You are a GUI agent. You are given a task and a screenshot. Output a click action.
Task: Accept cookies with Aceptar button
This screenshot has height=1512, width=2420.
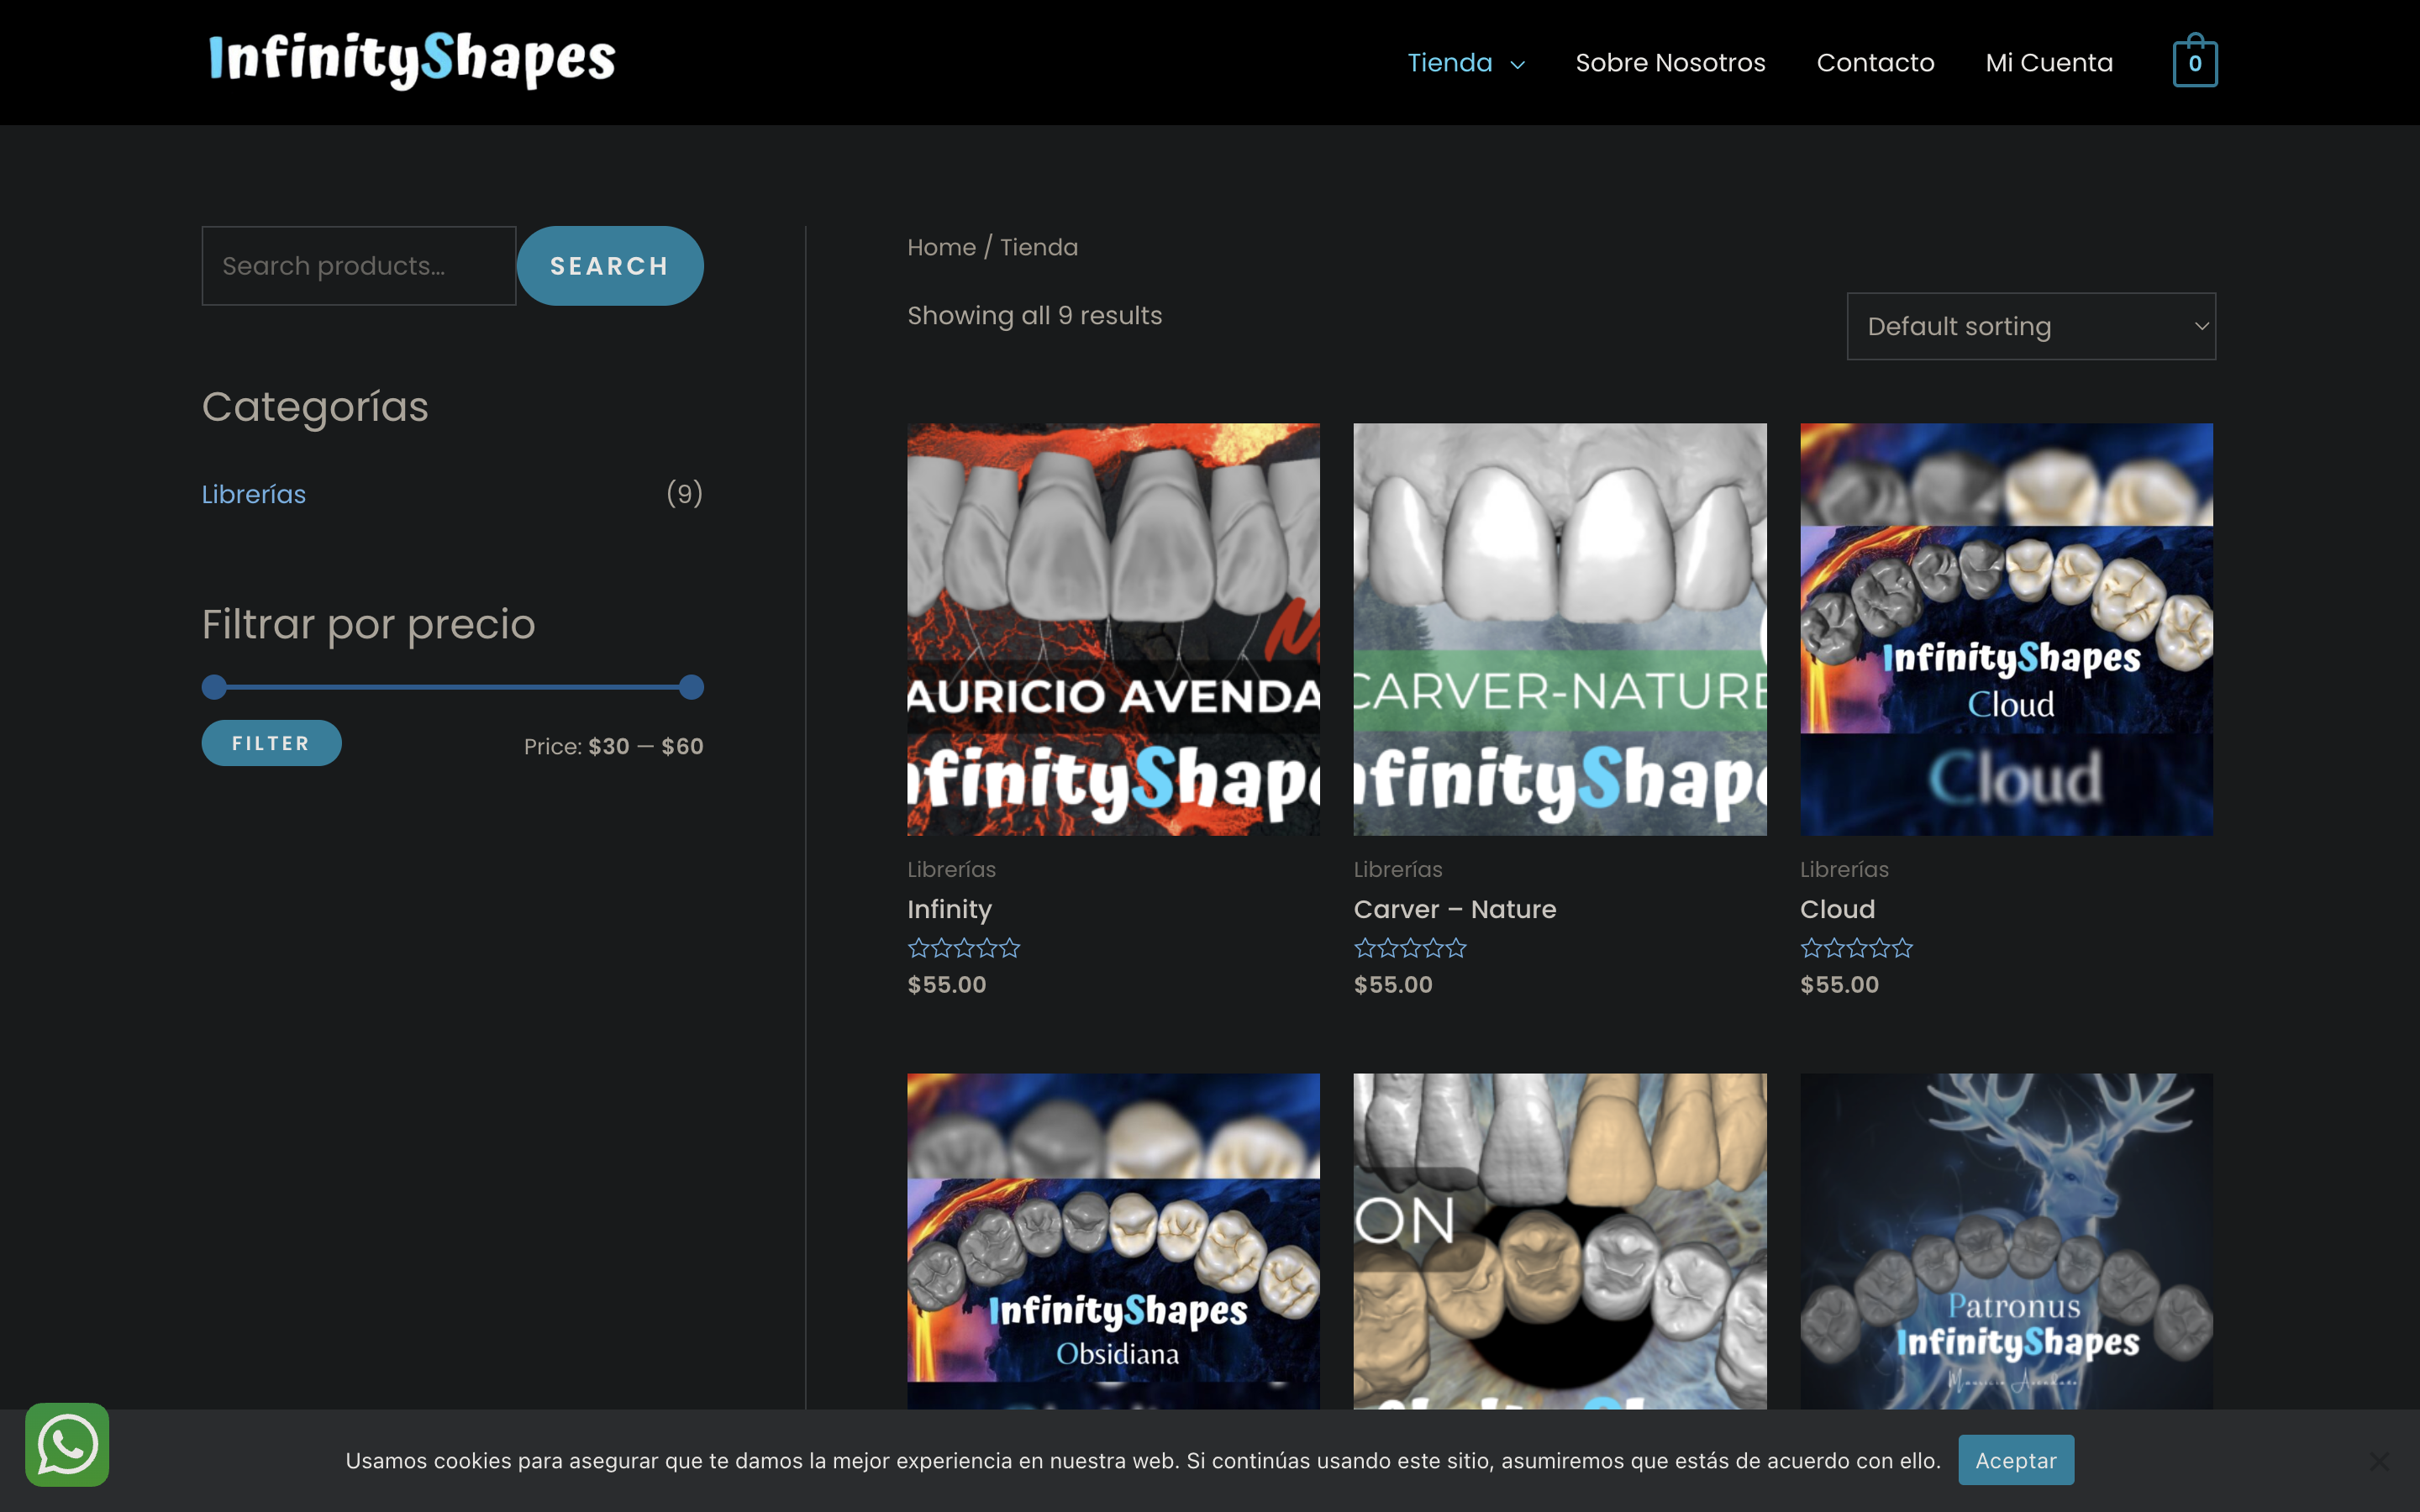[2015, 1460]
